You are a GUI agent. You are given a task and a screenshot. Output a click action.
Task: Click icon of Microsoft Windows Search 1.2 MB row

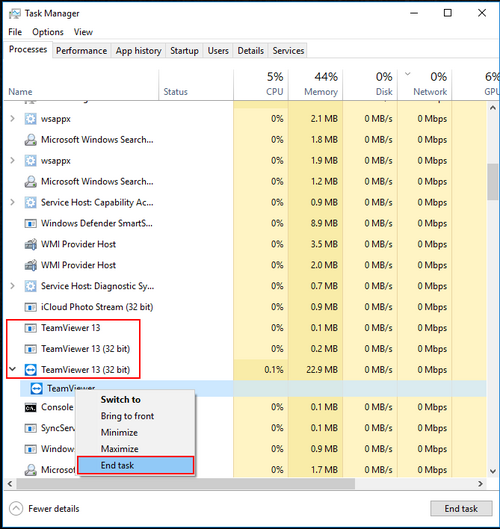tap(30, 182)
